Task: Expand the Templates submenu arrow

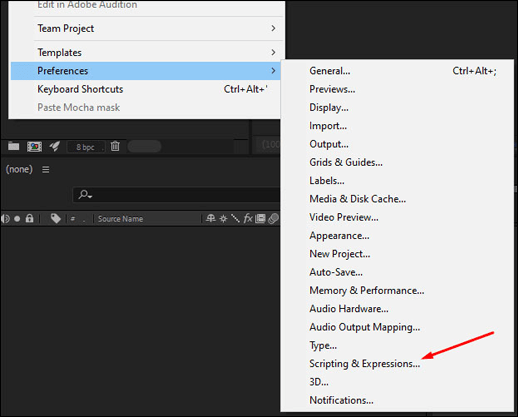Action: 273,52
